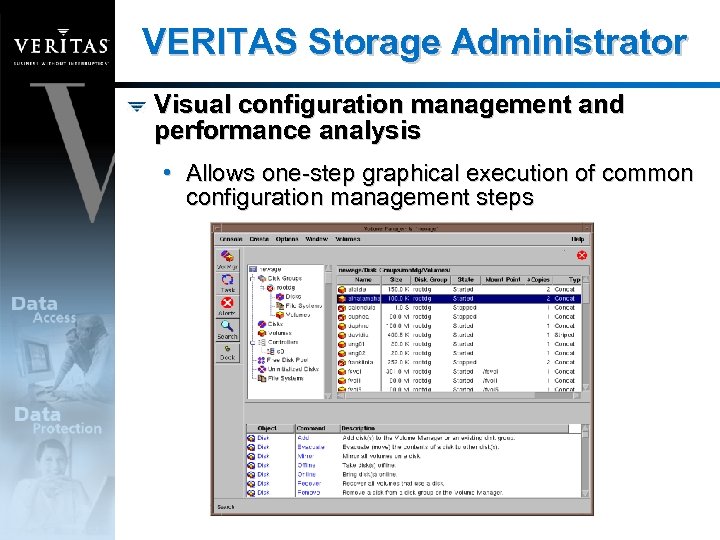
Task: Select the Free Disk Pool tree item
Action: (283, 360)
